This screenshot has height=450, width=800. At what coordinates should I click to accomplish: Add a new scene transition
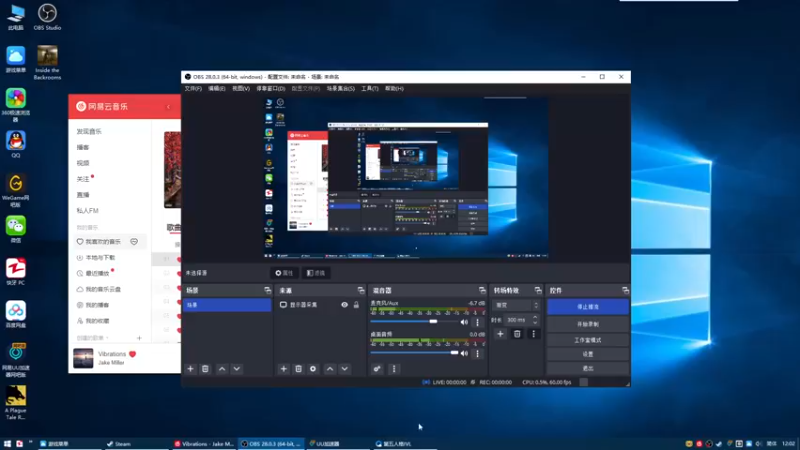[x=500, y=334]
